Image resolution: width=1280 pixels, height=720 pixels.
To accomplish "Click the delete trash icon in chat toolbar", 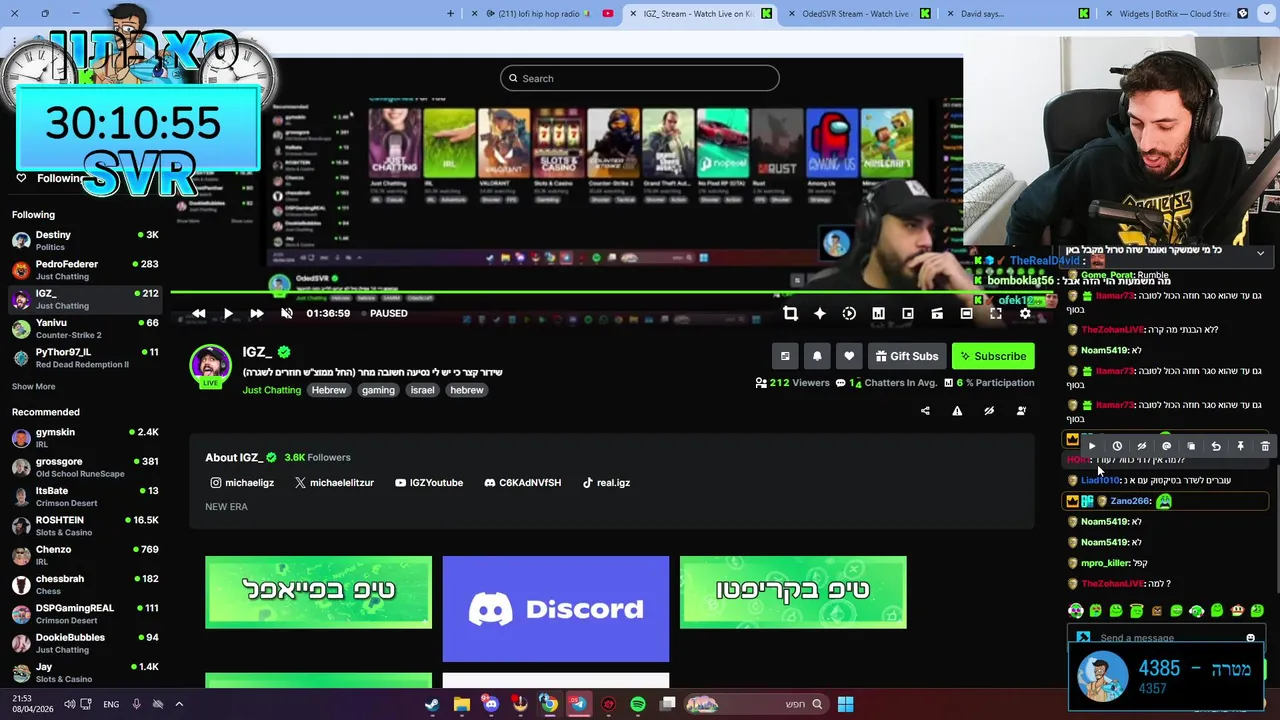I will (1265, 446).
